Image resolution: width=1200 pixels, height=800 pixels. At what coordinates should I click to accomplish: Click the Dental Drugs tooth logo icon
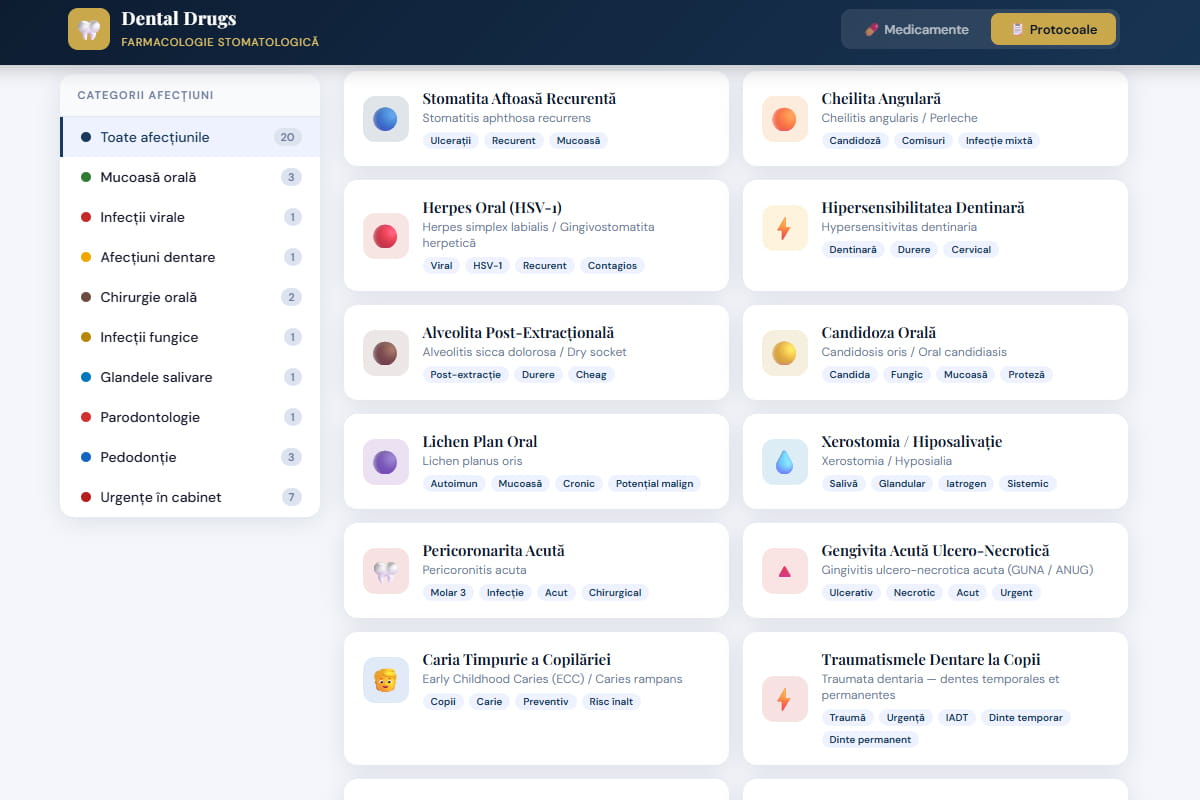coord(89,29)
